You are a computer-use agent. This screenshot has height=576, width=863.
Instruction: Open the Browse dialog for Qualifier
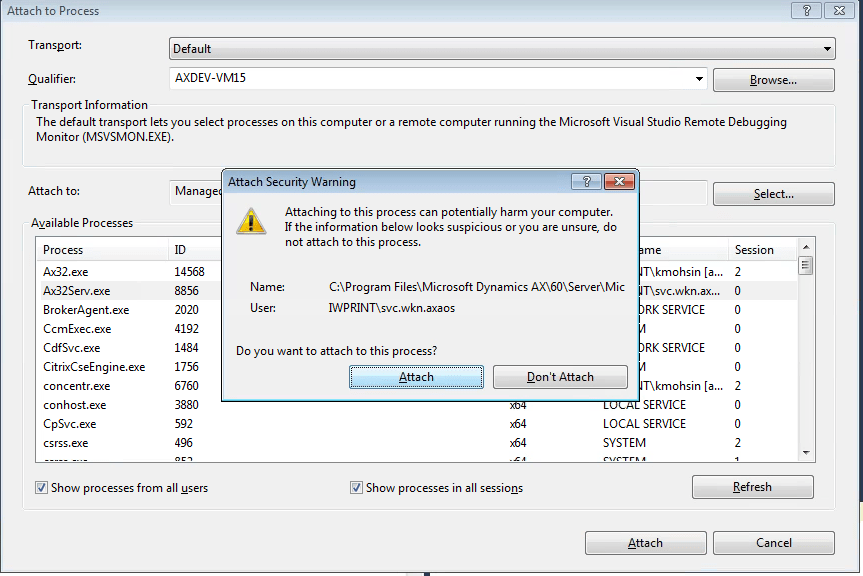[x=772, y=79]
